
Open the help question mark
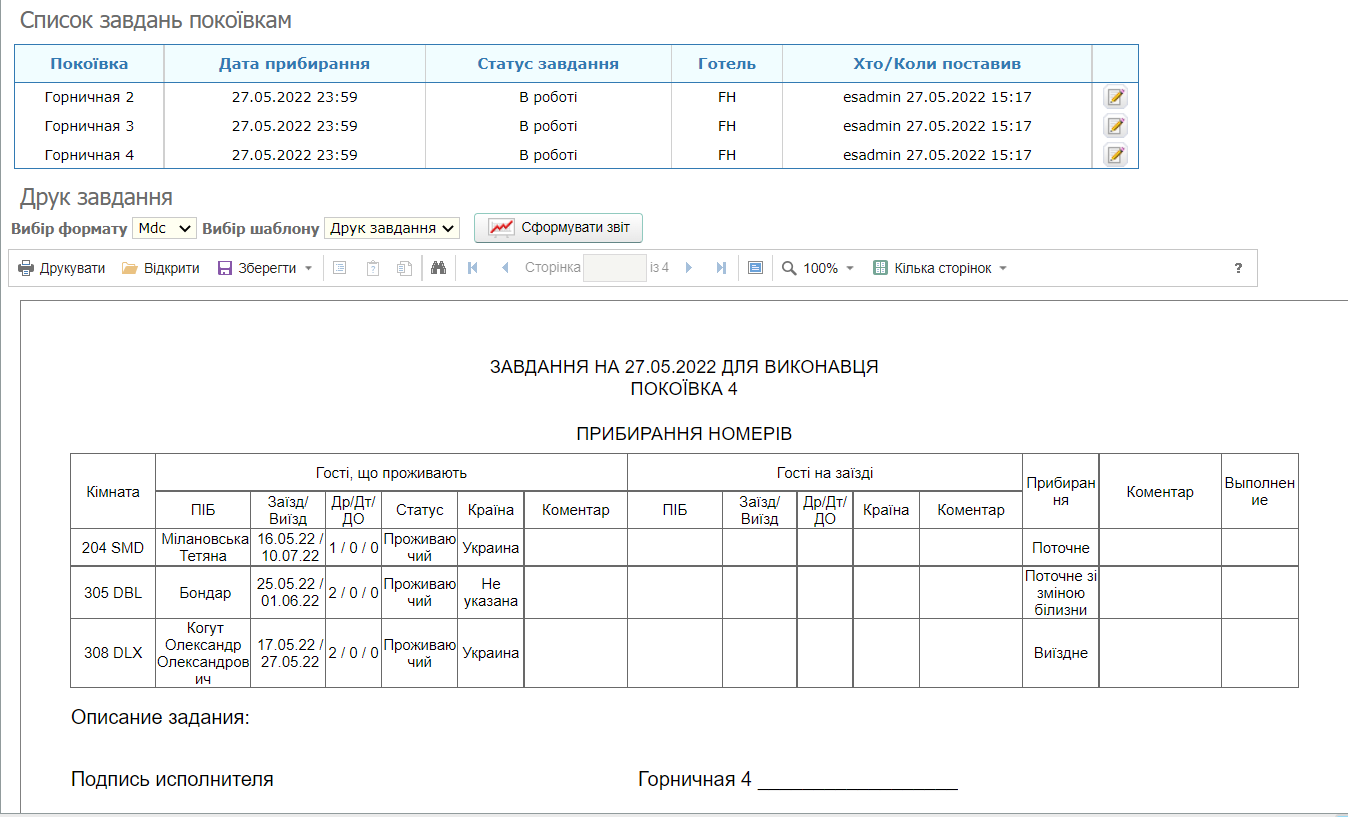pos(1238,268)
